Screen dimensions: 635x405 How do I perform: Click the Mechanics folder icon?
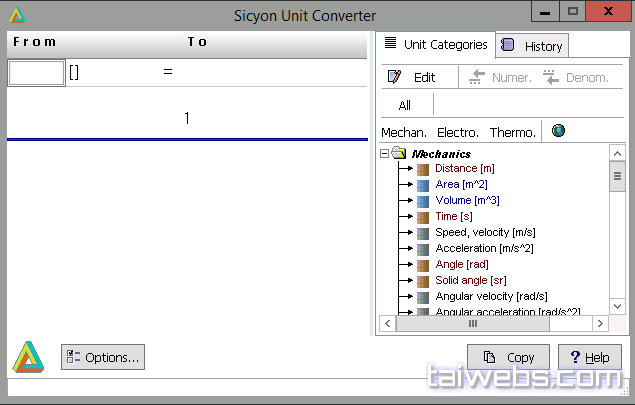(399, 154)
